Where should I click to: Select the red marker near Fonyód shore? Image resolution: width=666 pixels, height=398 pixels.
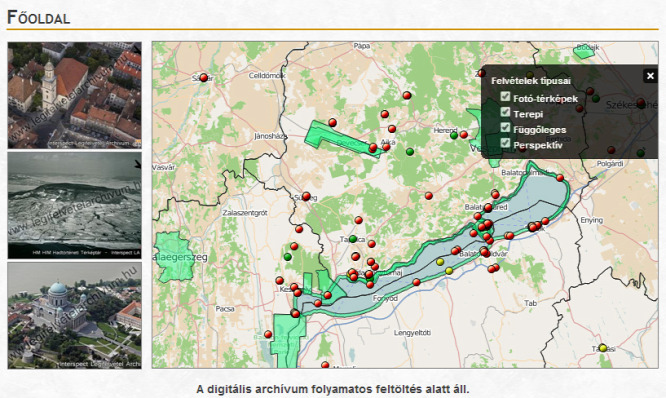(416, 282)
